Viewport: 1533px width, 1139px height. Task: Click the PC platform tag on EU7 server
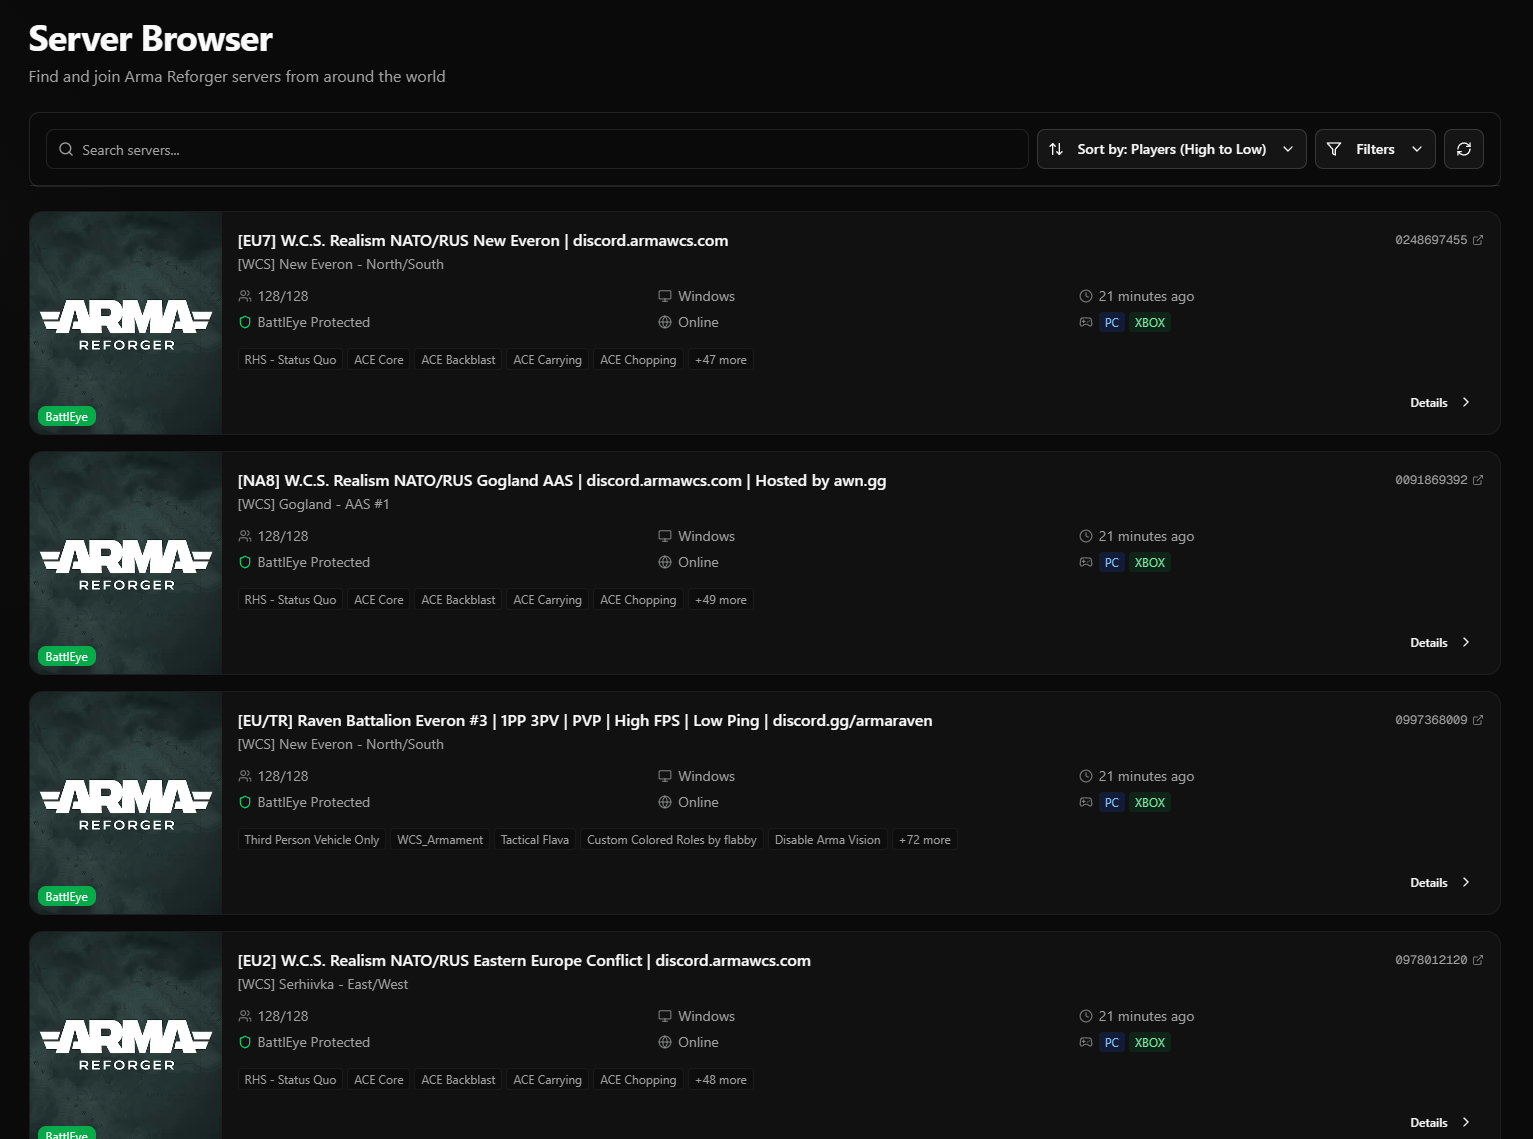[1111, 323]
